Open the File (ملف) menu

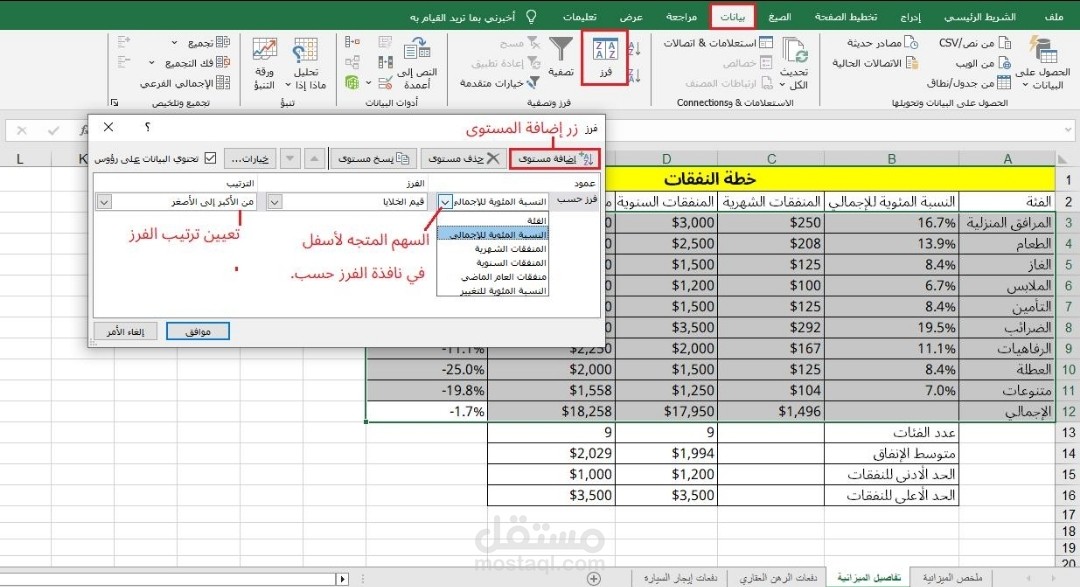pyautogui.click(x=1053, y=17)
